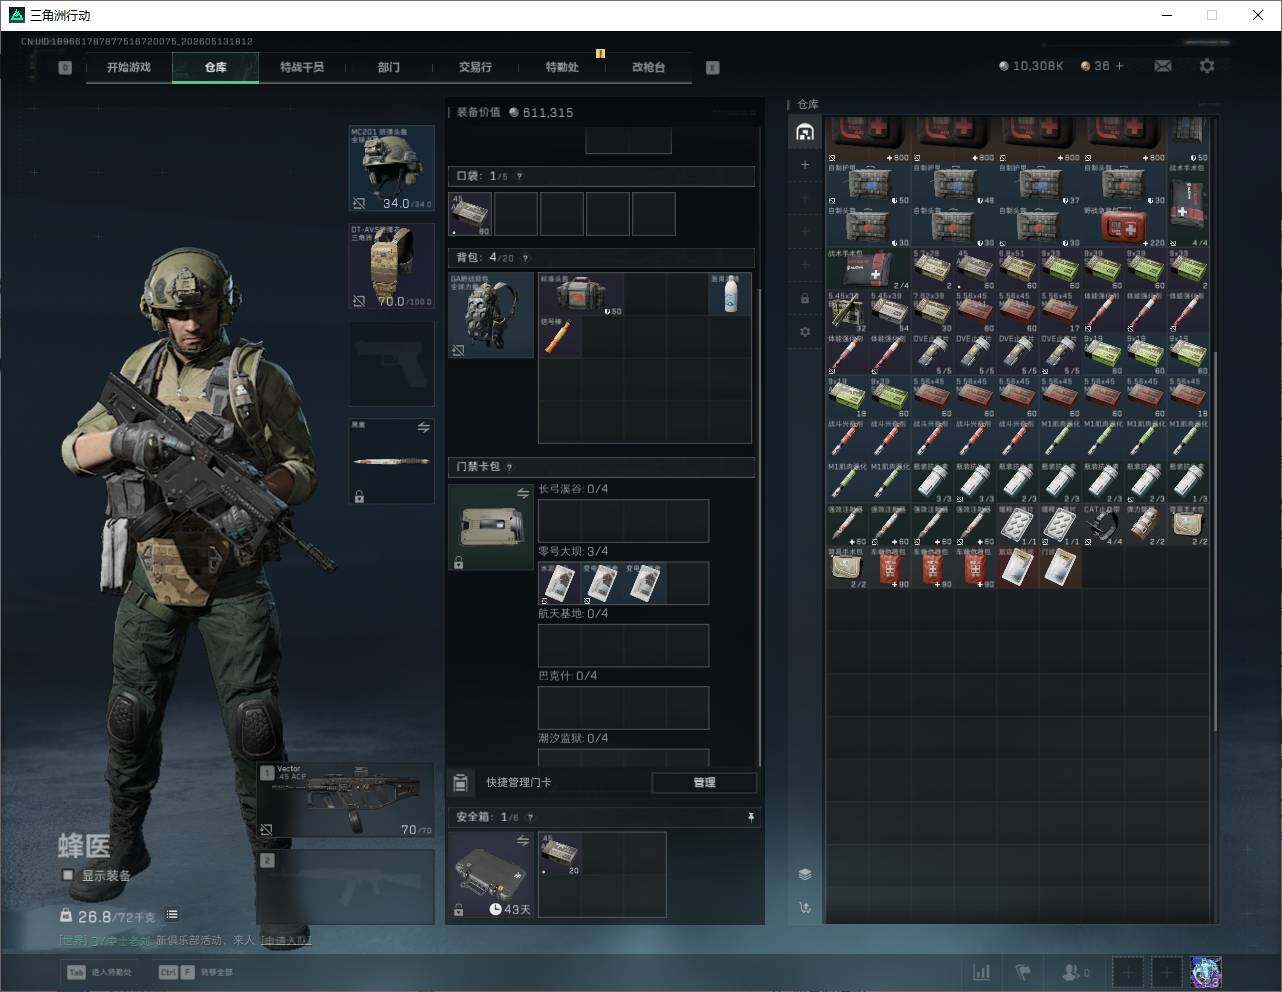Go to the 部门 tab
1282x992 pixels.
click(x=389, y=67)
